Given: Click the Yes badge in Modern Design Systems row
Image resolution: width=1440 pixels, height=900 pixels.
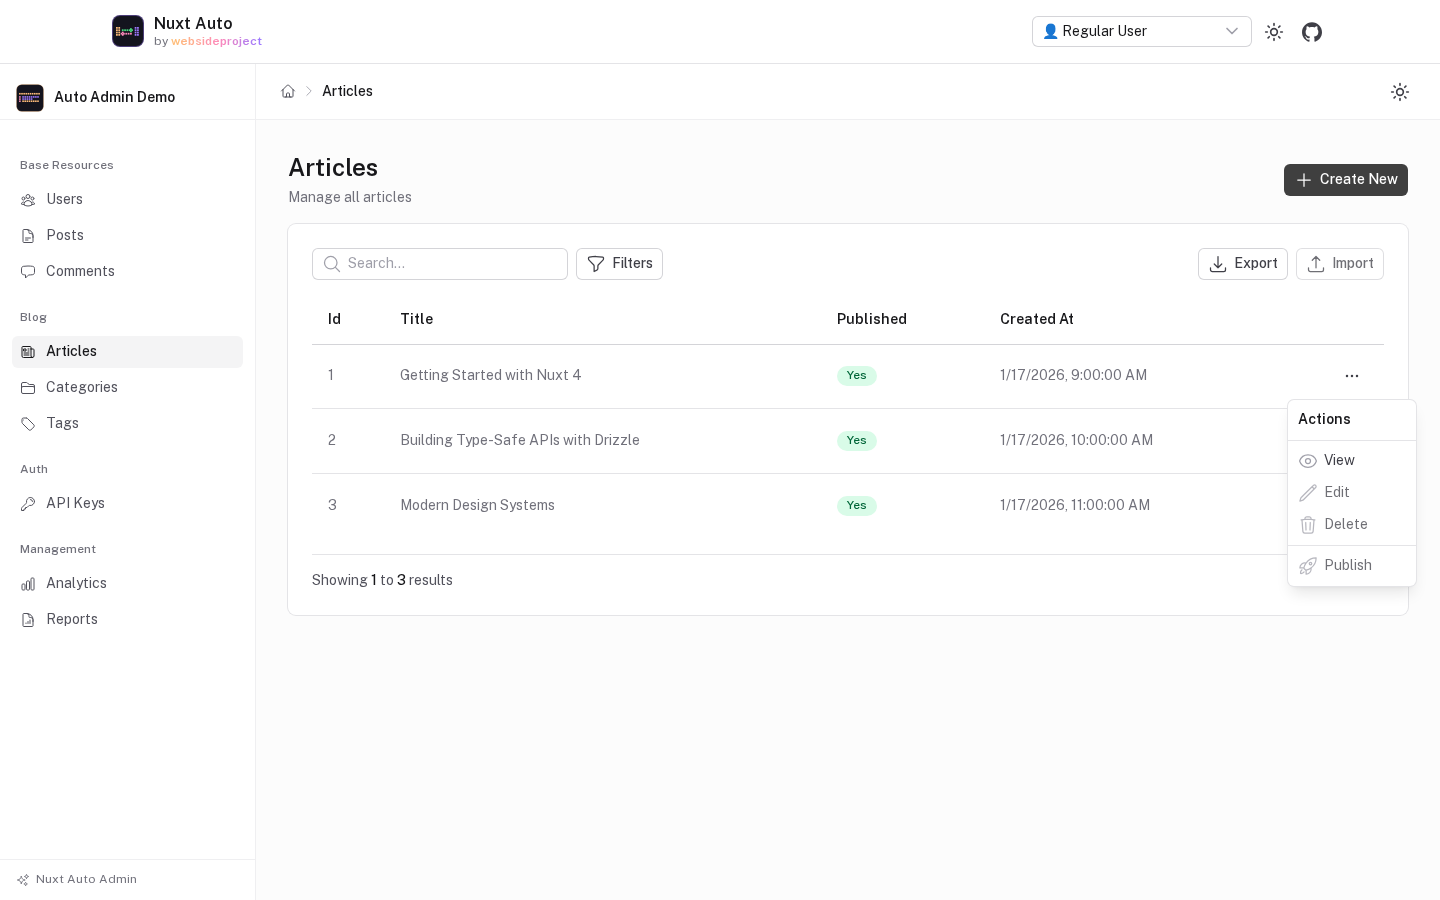Looking at the screenshot, I should click(857, 506).
